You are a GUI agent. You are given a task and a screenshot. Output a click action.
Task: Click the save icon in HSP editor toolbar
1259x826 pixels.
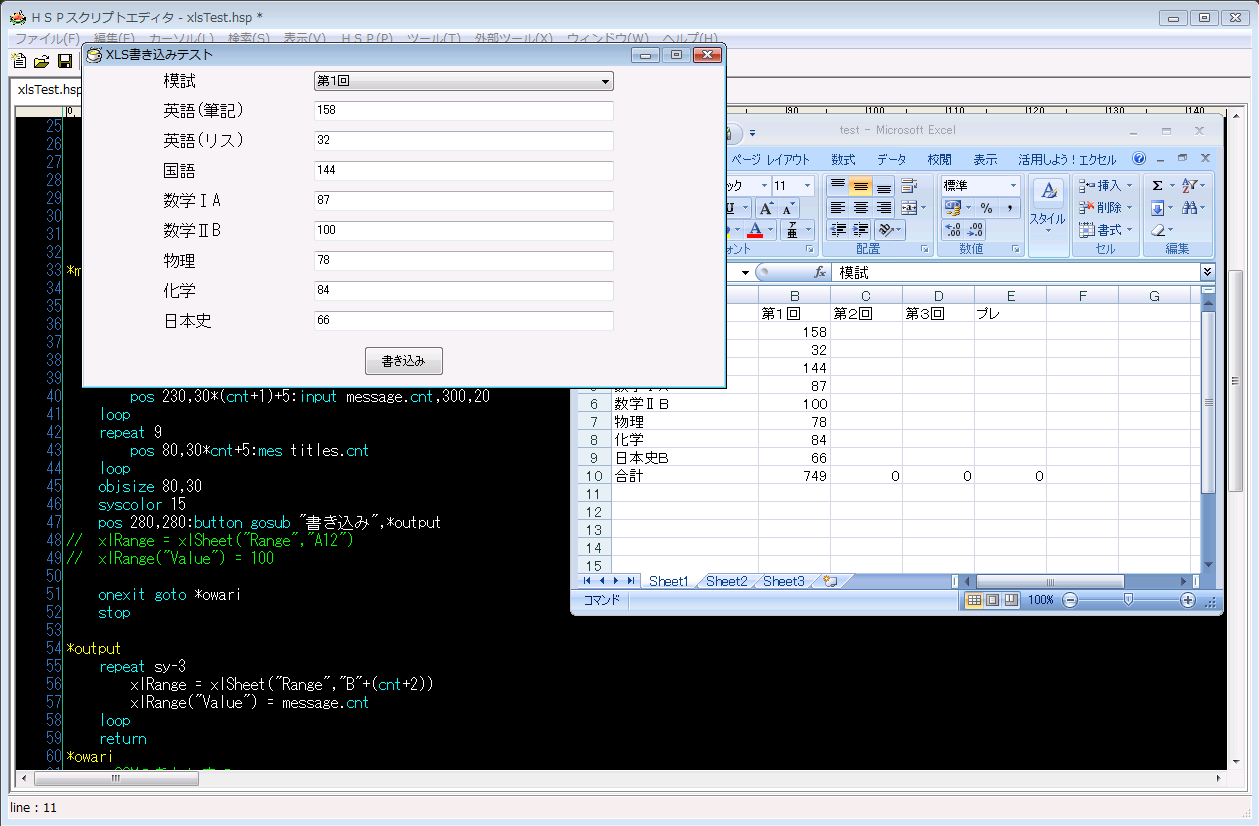coord(65,62)
